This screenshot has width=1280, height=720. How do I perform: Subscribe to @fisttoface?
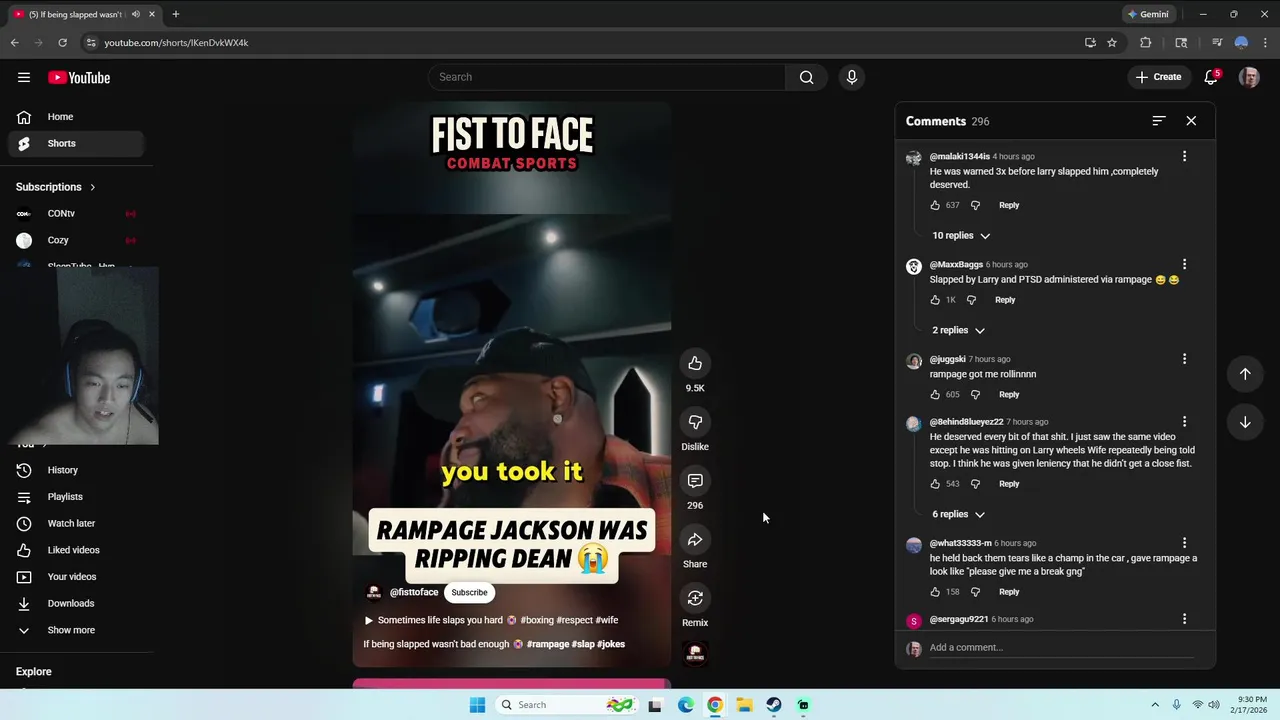(469, 593)
